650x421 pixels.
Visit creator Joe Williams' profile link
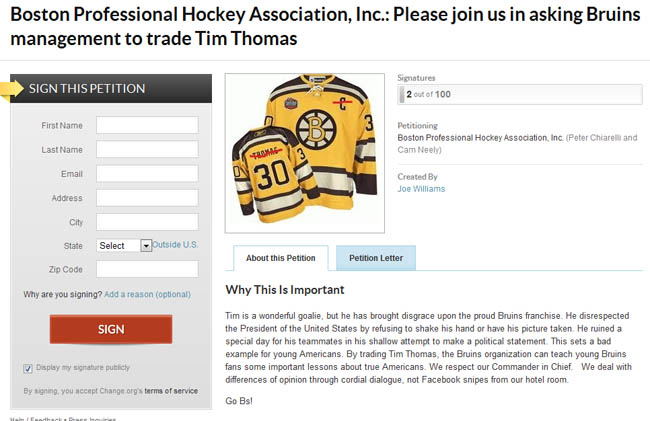(421, 189)
